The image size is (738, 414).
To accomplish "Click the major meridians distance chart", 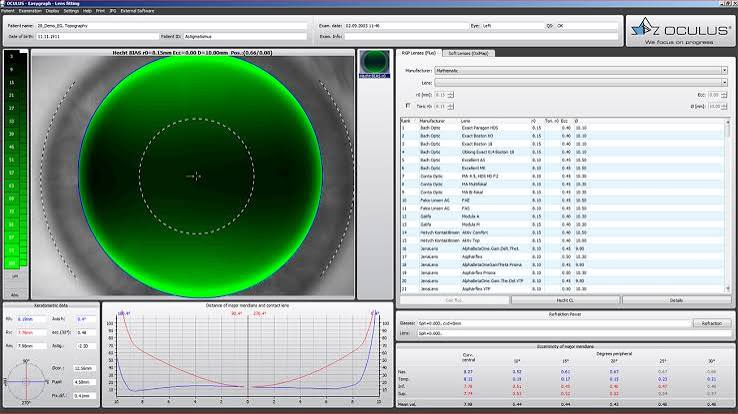I will (248, 356).
